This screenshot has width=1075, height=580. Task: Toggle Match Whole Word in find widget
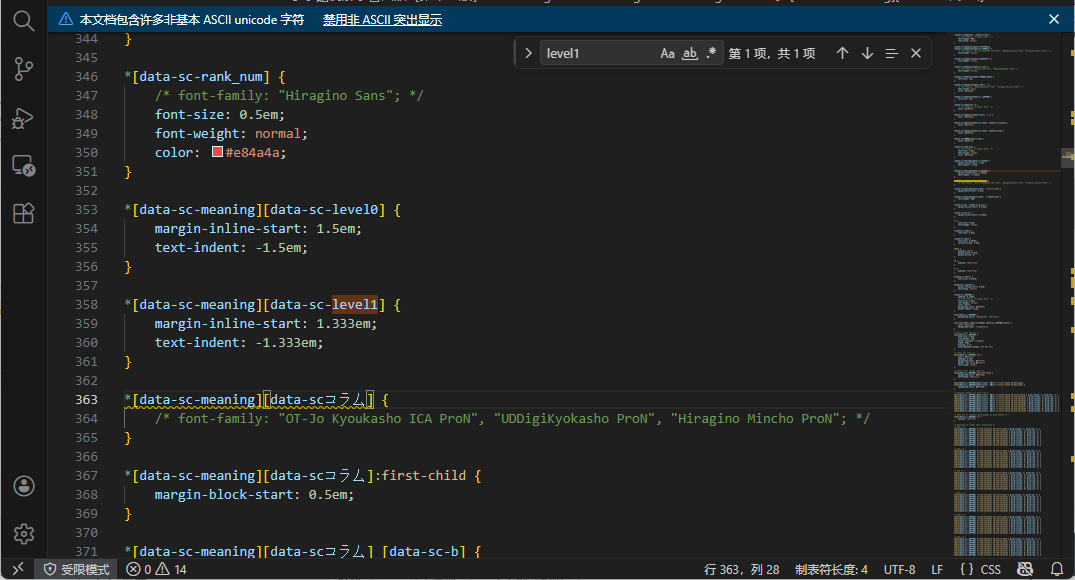pyautogui.click(x=689, y=53)
